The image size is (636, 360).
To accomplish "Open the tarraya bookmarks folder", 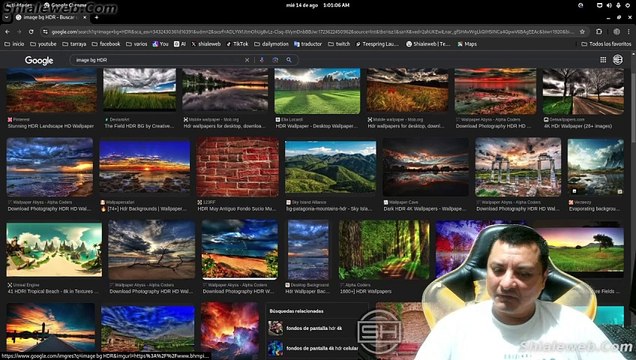I will pos(74,44).
